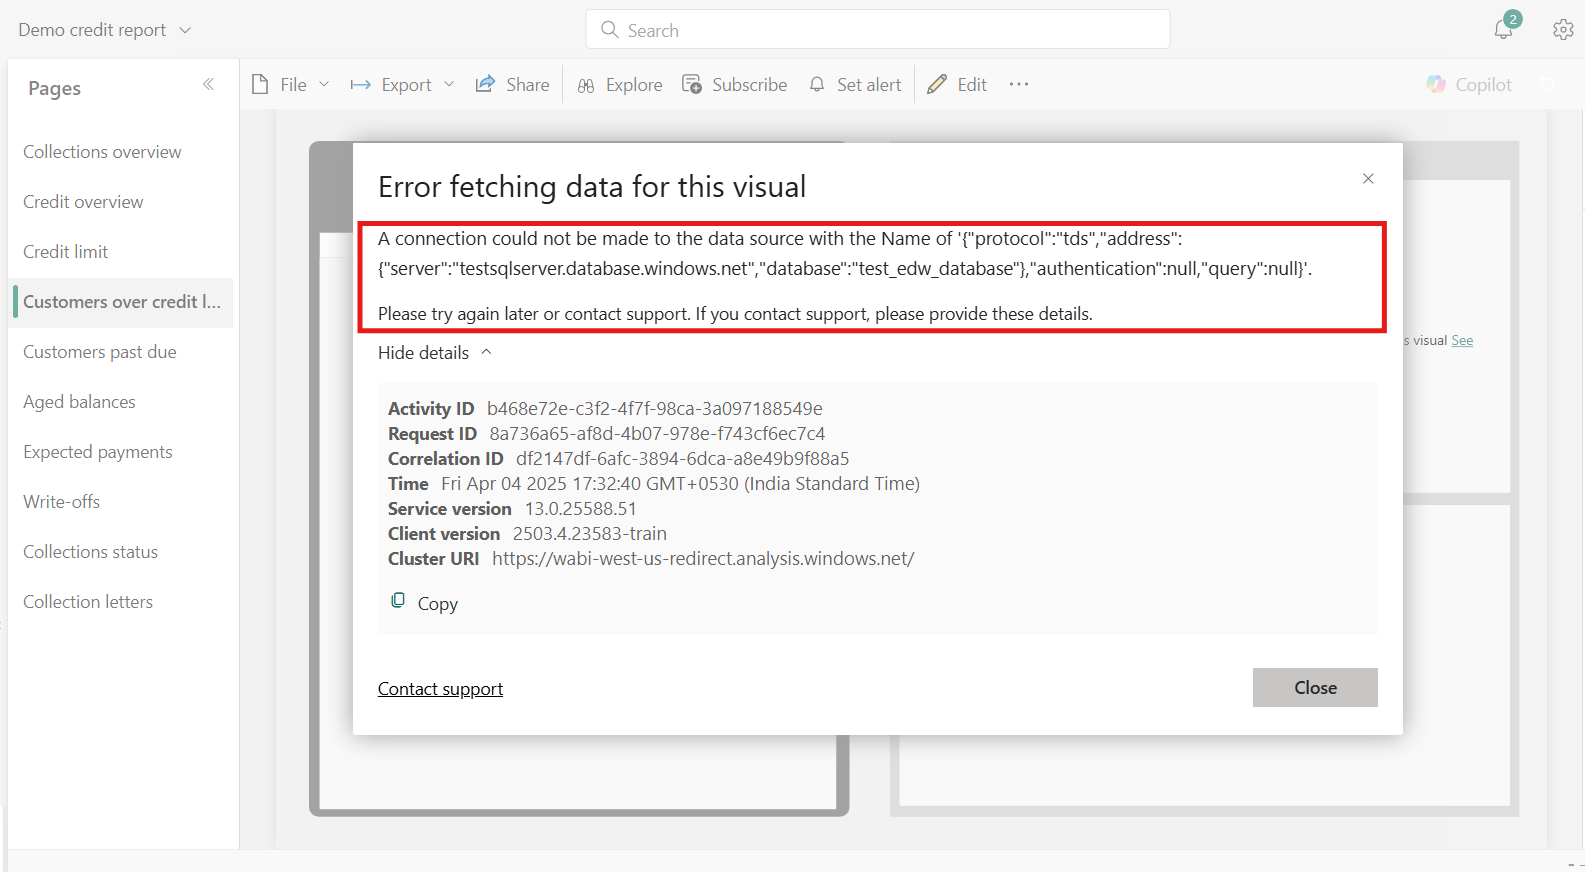Click the Correlation ID value df2147df
This screenshot has width=1585, height=872.
pos(682,458)
